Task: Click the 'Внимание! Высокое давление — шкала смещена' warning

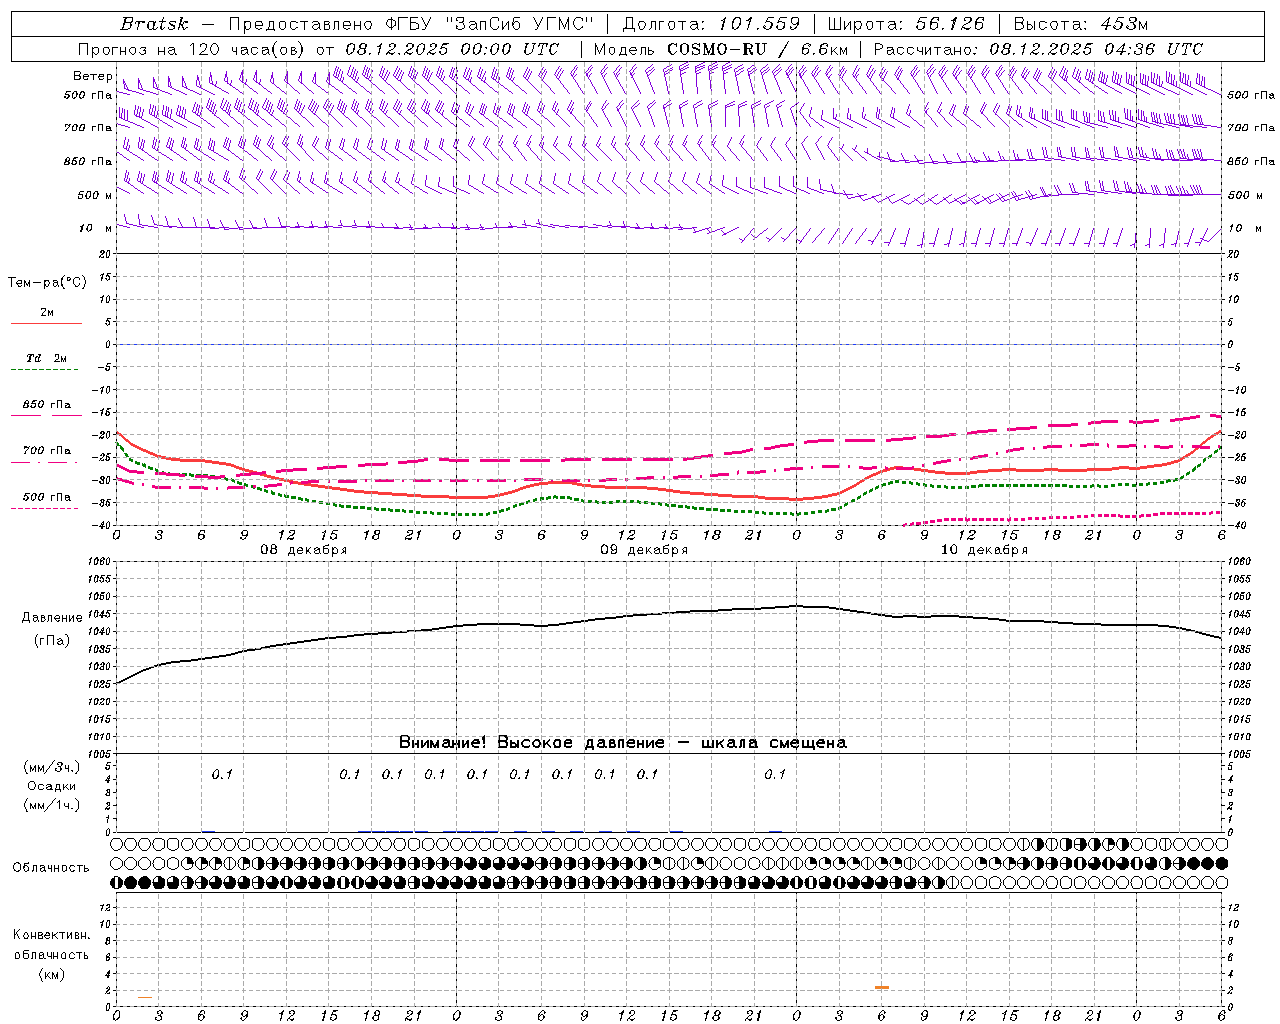Action: (623, 743)
